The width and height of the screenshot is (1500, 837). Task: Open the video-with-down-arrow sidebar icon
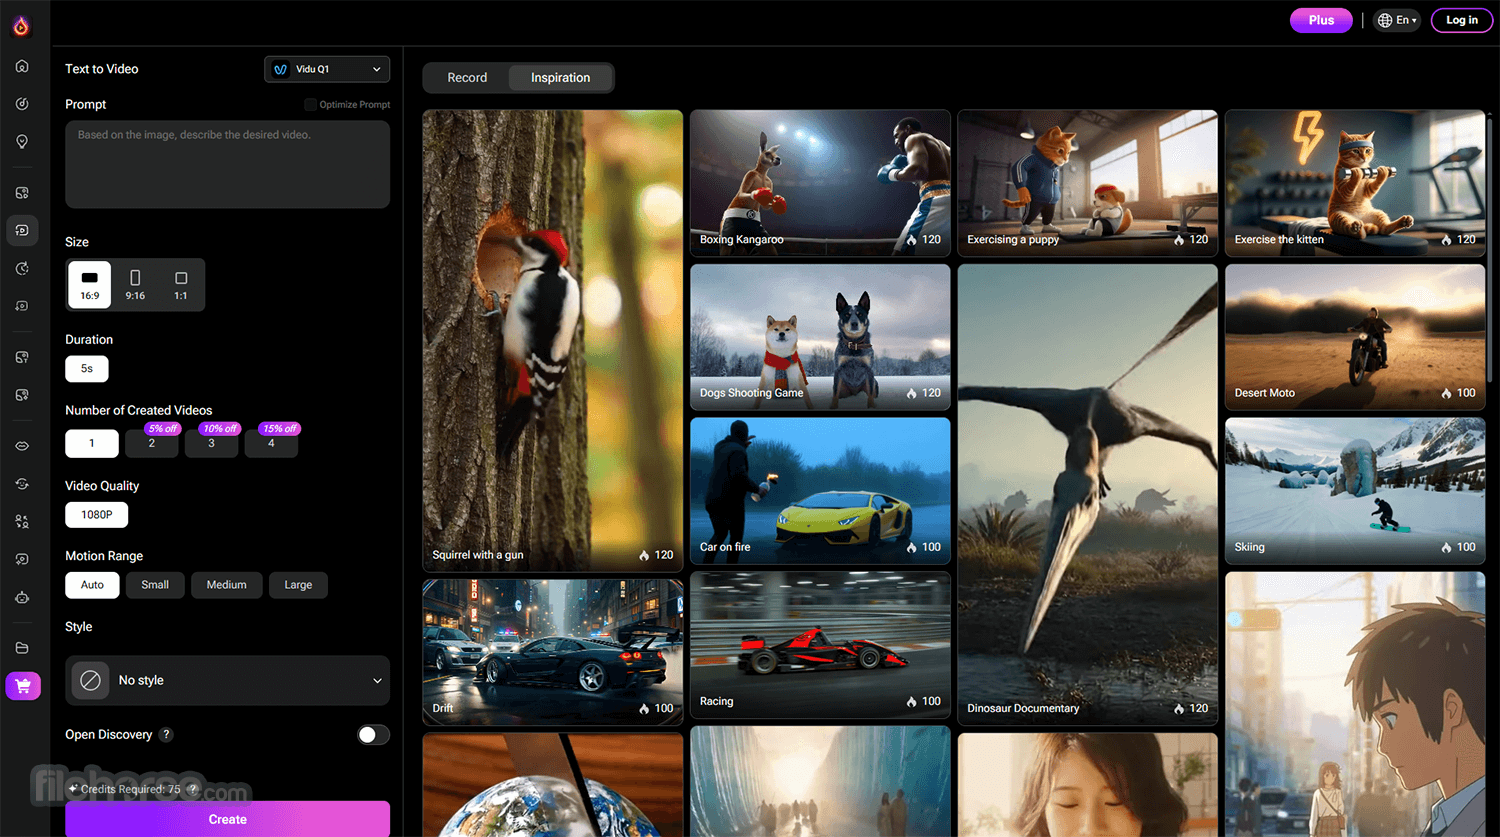coord(22,306)
